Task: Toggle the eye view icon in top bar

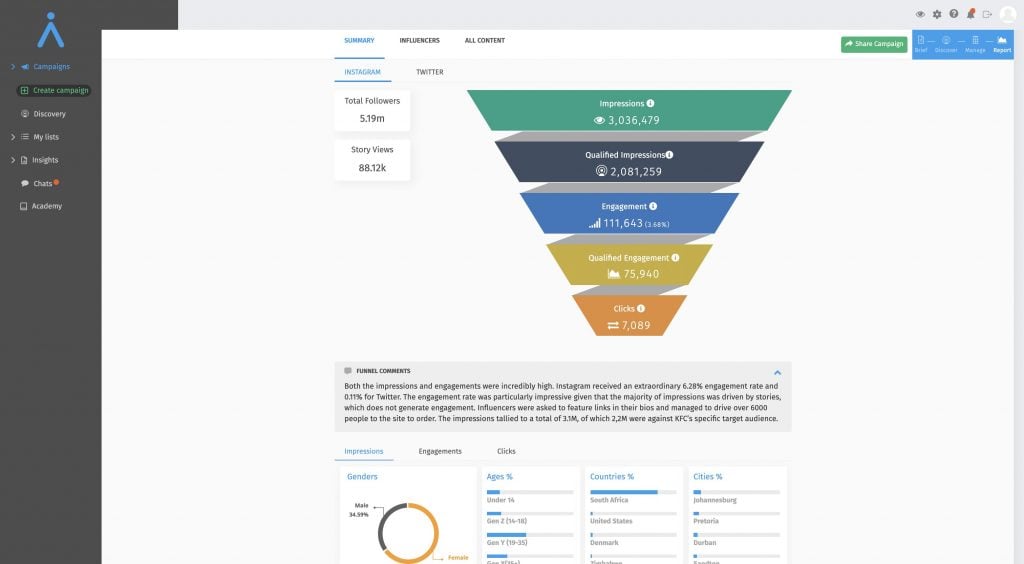Action: click(x=920, y=14)
